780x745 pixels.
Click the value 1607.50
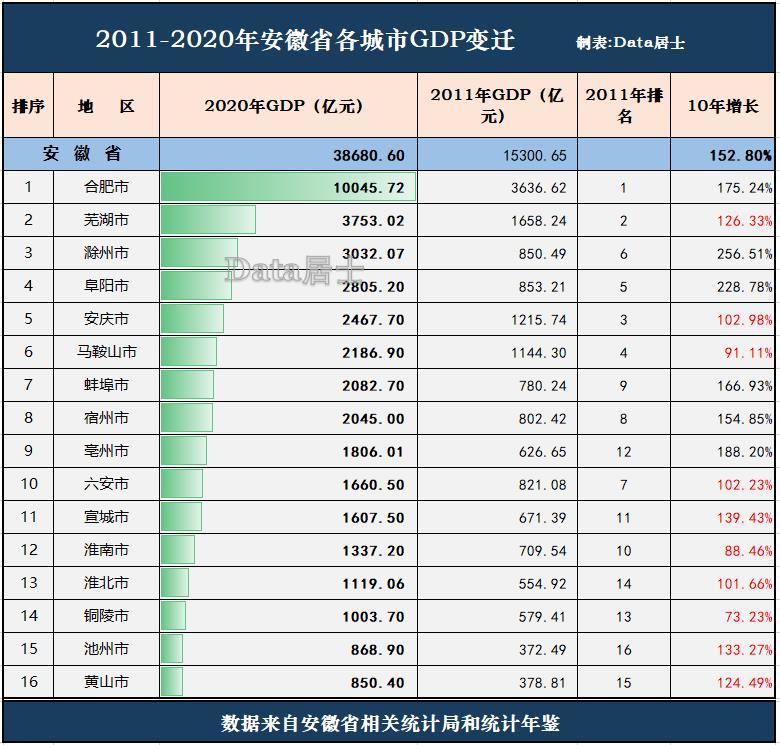[x=373, y=518]
